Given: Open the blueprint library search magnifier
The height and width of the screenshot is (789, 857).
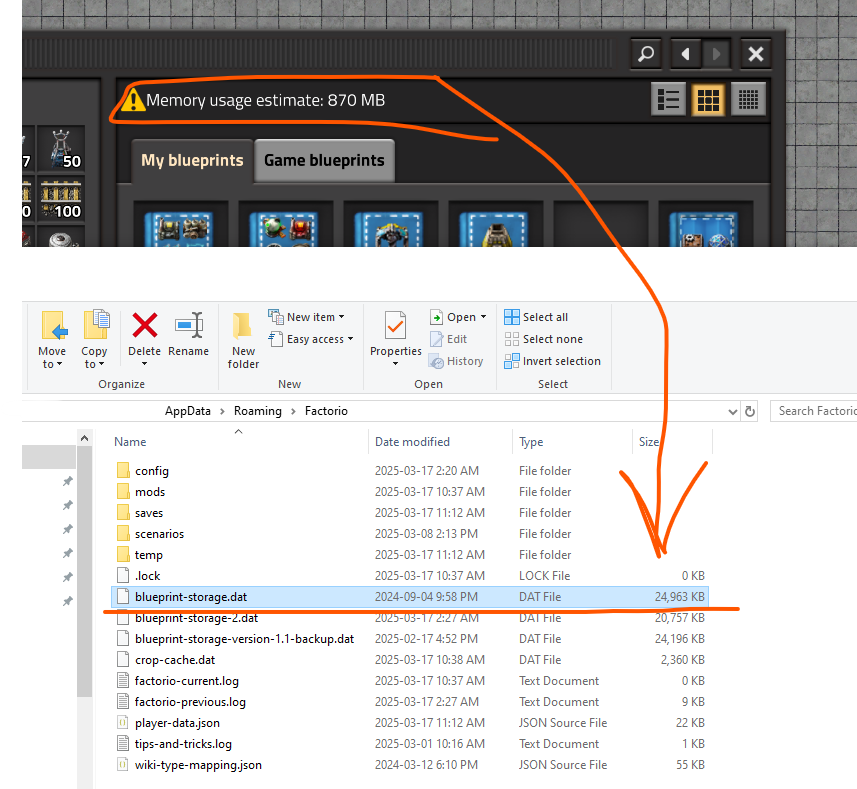Looking at the screenshot, I should point(646,54).
